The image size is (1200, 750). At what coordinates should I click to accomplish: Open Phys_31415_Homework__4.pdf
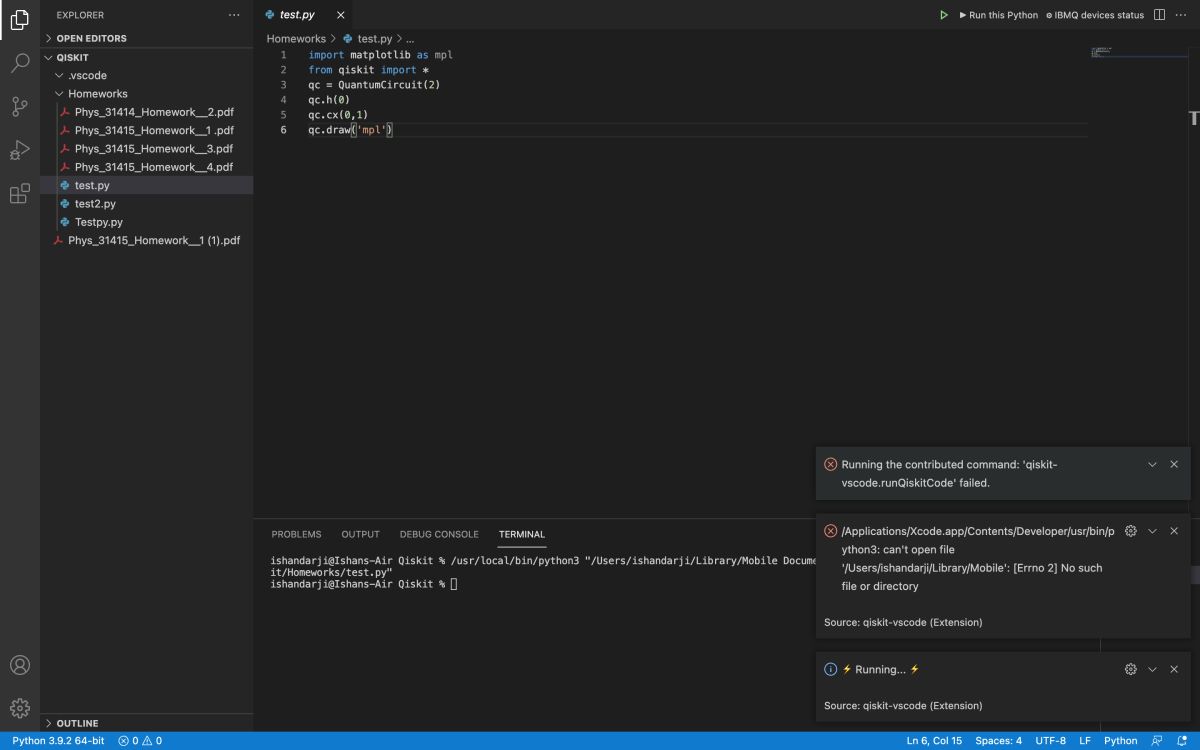(146, 167)
